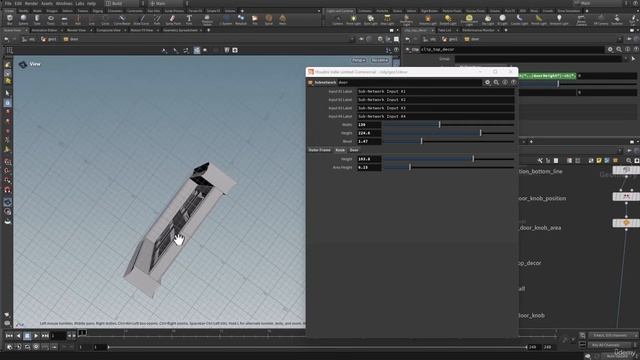Viewport: 640px width, 360px height.
Task: Select the Spray Paint shelf tool
Action: pyautogui.click(x=173, y=20)
